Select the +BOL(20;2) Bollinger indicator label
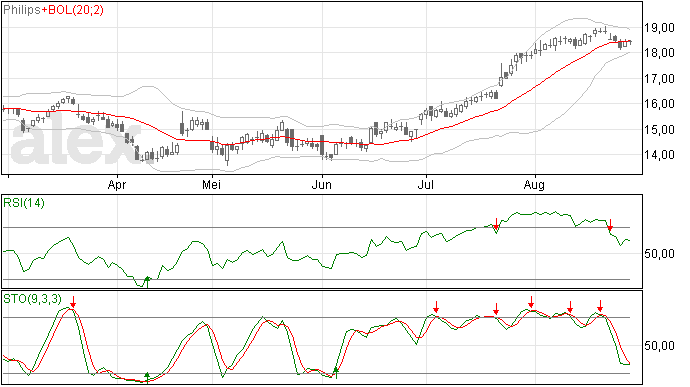The image size is (690, 387). [72, 10]
